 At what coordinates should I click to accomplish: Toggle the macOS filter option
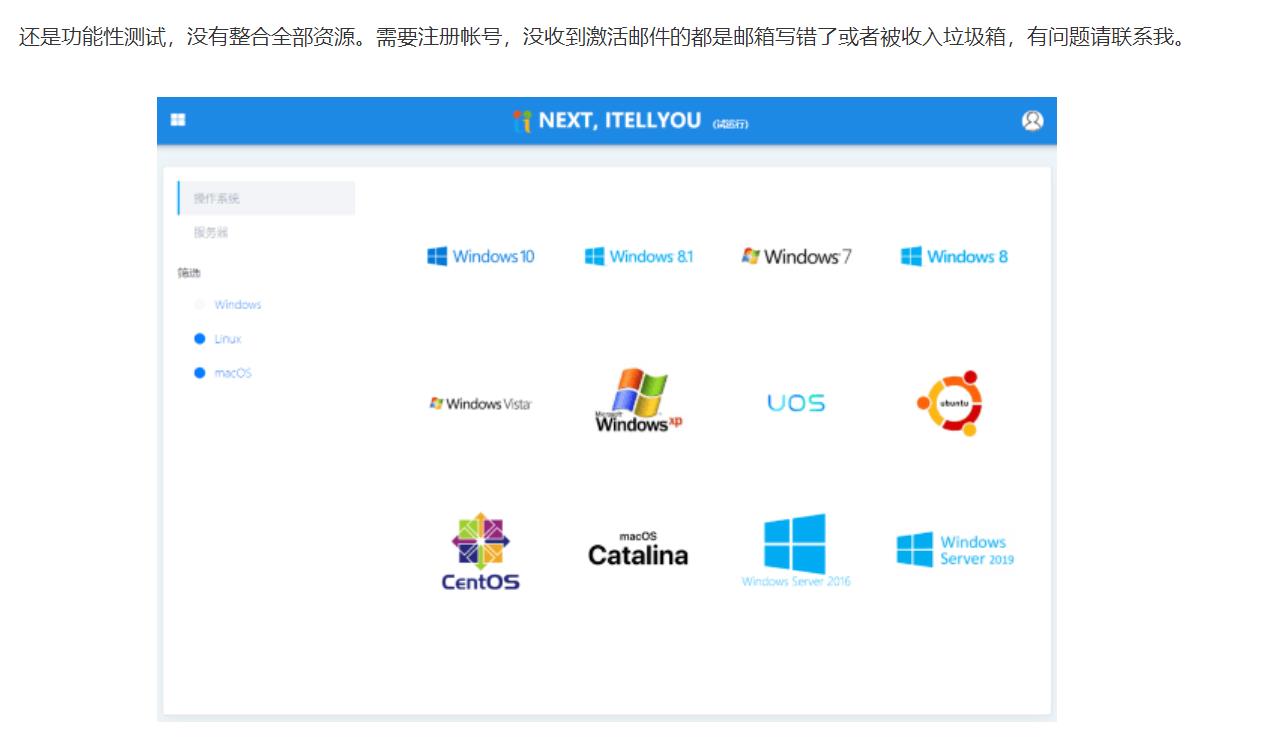coord(200,373)
